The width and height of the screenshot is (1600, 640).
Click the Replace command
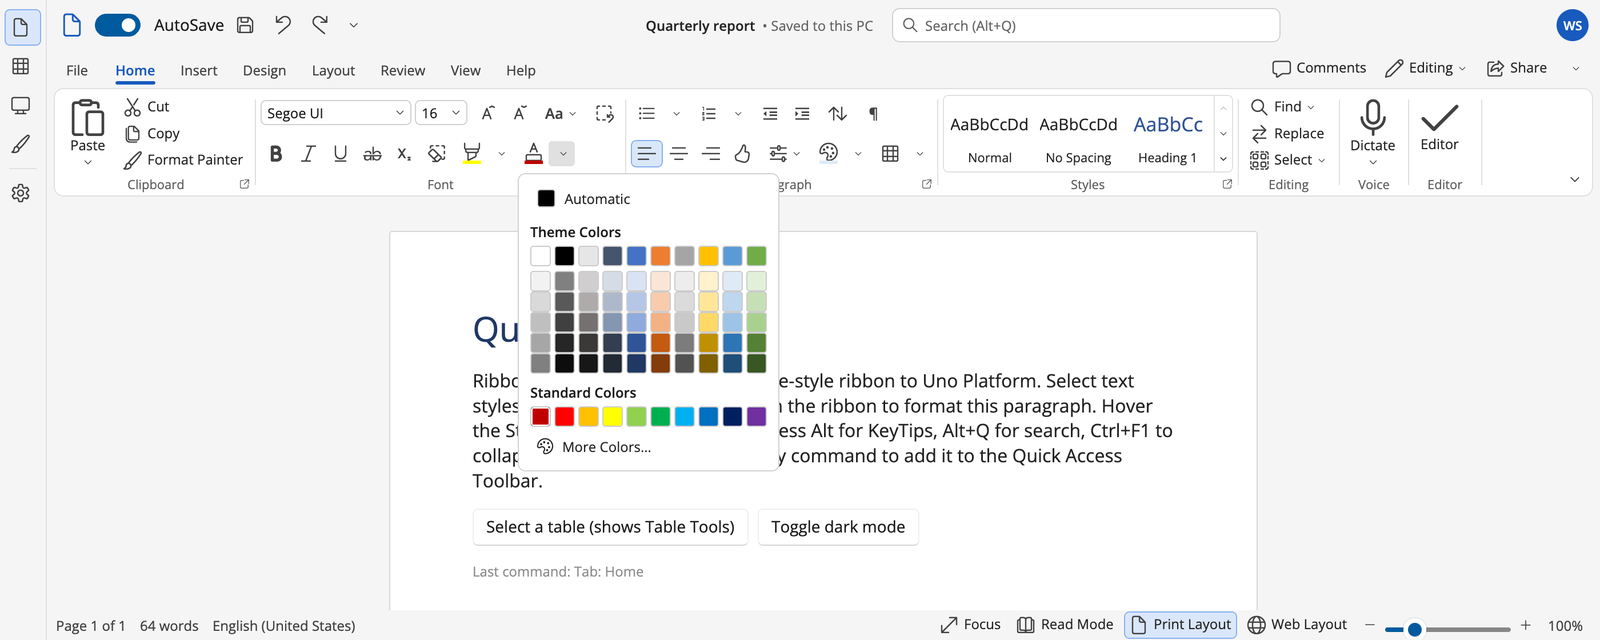(x=1288, y=133)
